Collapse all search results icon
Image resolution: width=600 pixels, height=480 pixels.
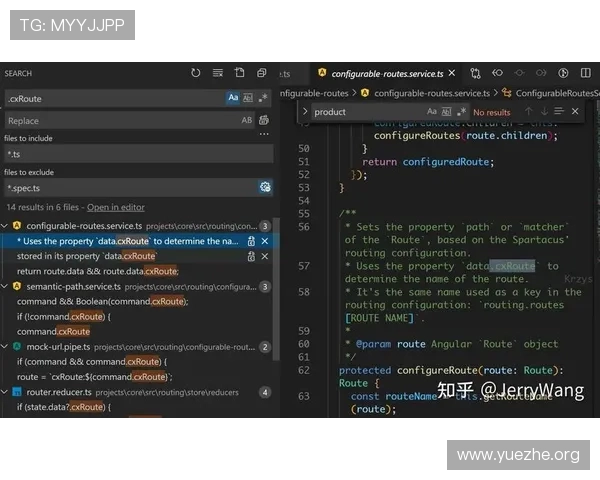pyautogui.click(x=262, y=73)
